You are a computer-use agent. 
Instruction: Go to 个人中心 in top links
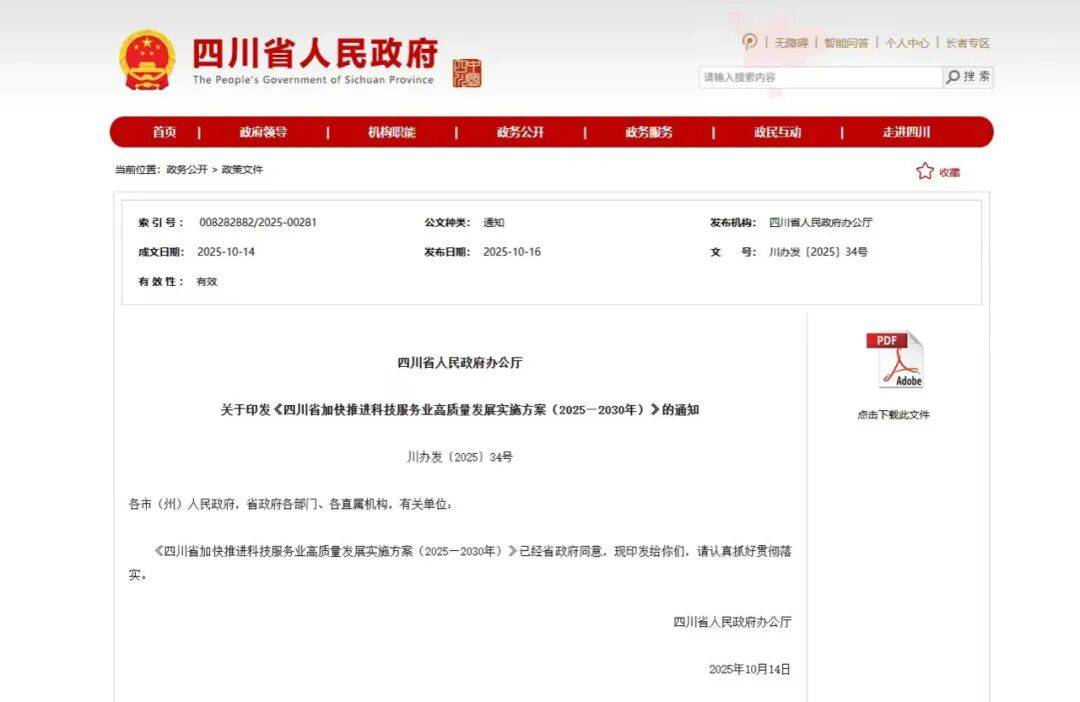coord(907,43)
